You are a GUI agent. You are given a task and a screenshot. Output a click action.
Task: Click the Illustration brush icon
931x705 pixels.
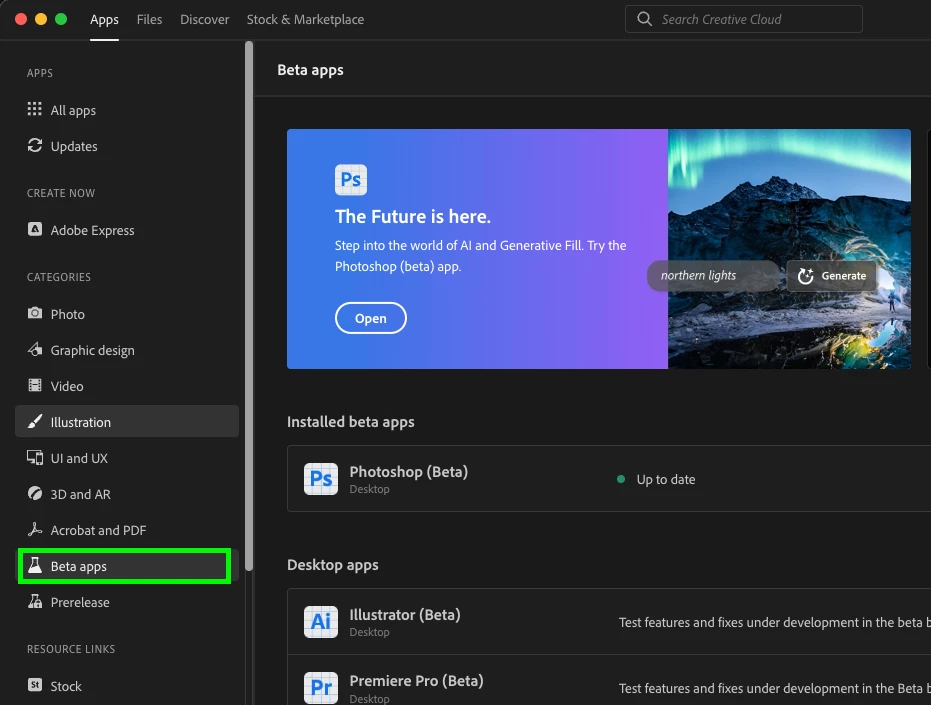[x=34, y=422]
